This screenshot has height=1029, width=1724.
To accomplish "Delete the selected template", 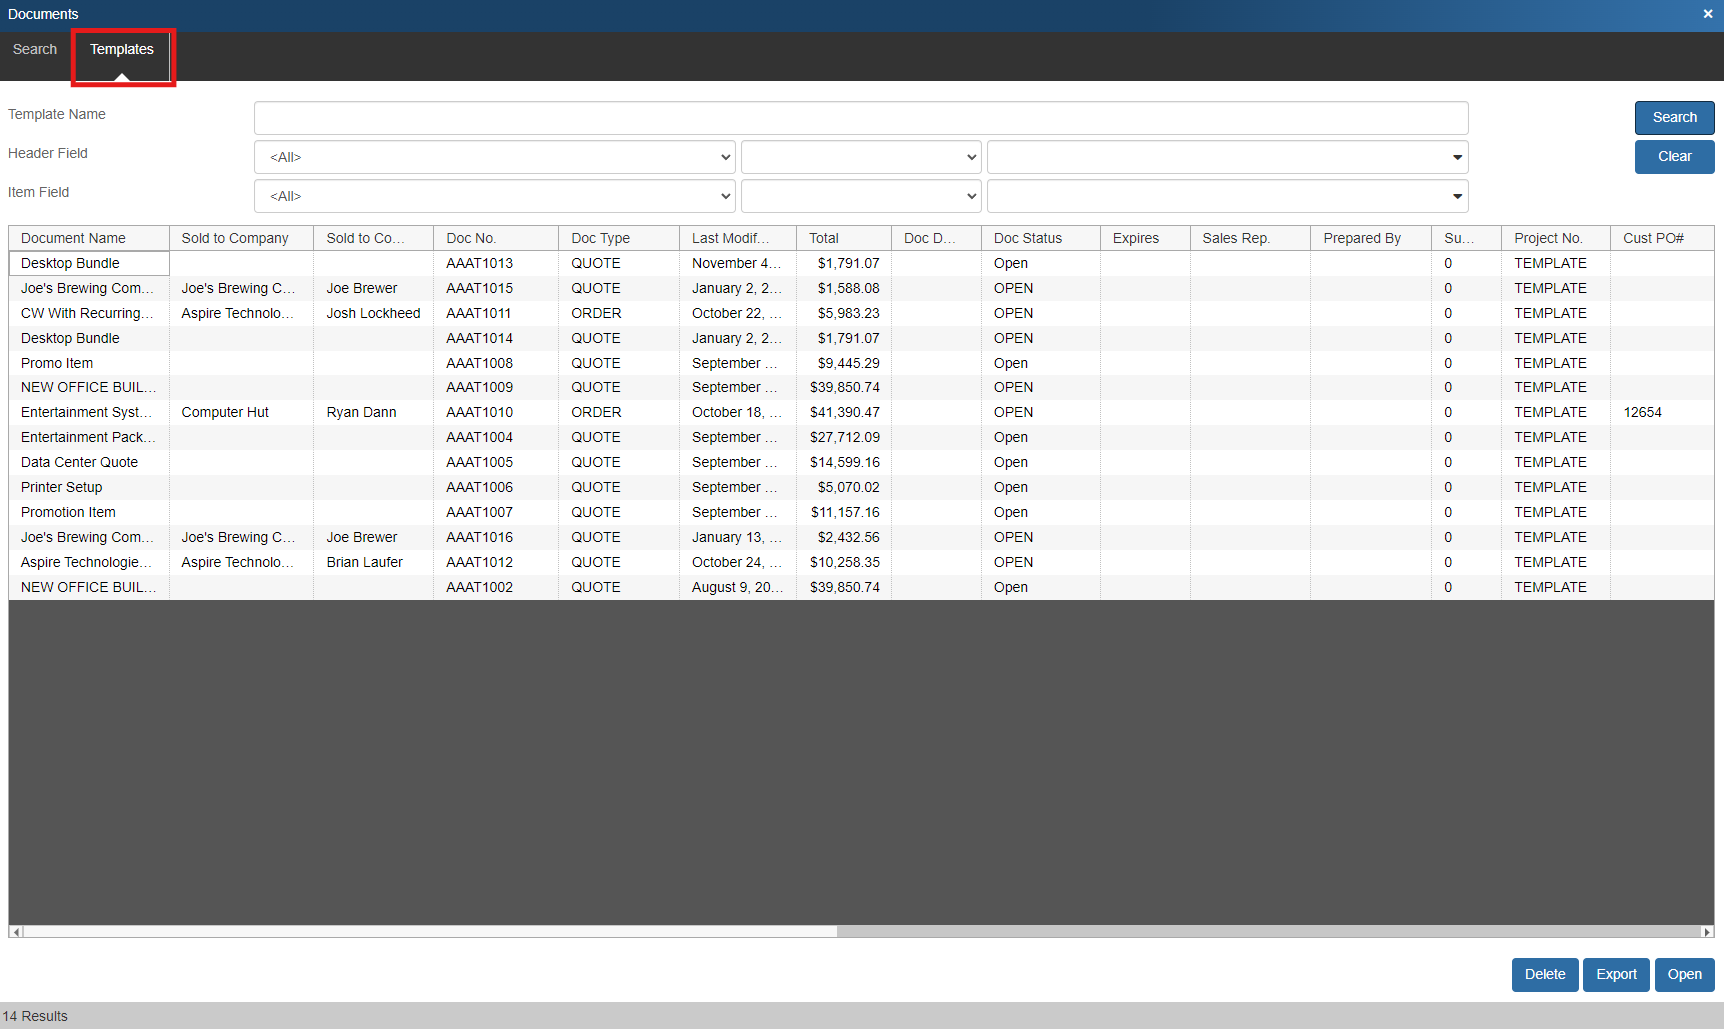I will [x=1544, y=975].
